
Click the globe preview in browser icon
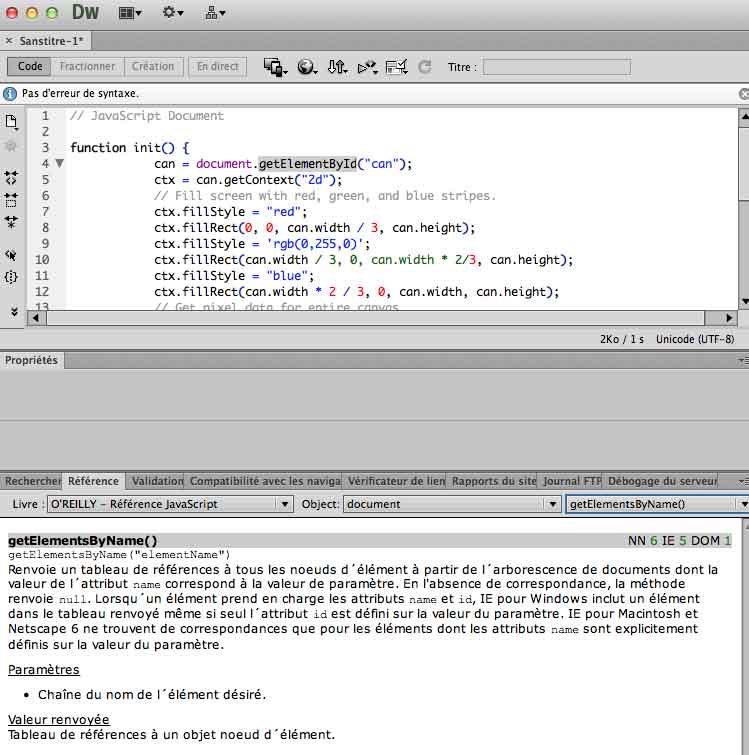pyautogui.click(x=307, y=67)
